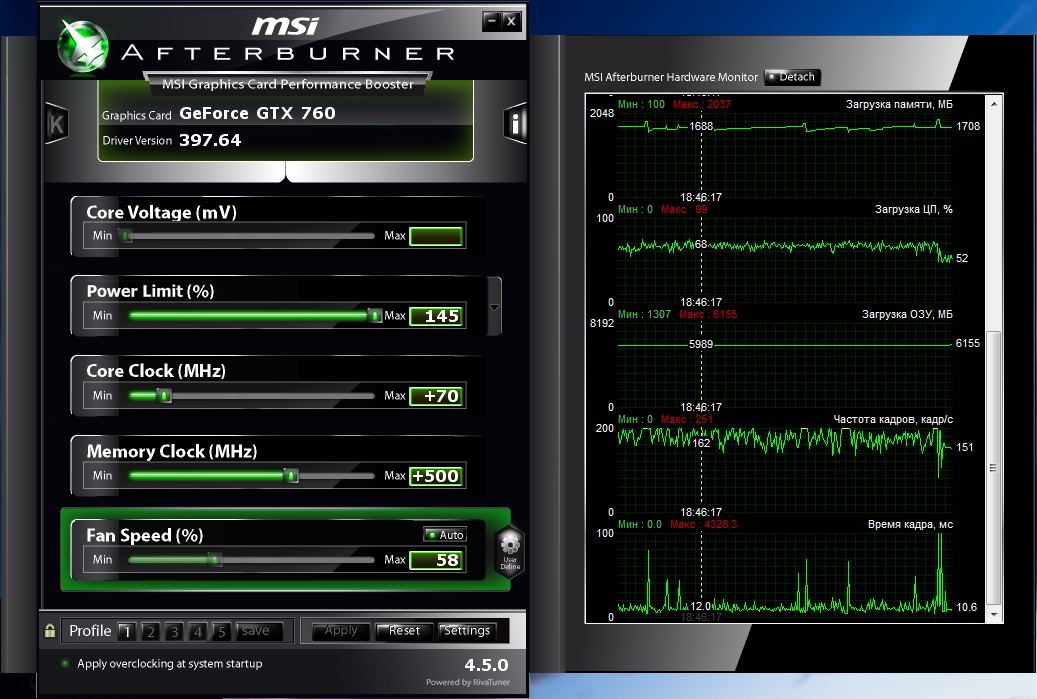Select Profile slot 1
Viewport: 1037px width, 699px height.
click(x=127, y=632)
